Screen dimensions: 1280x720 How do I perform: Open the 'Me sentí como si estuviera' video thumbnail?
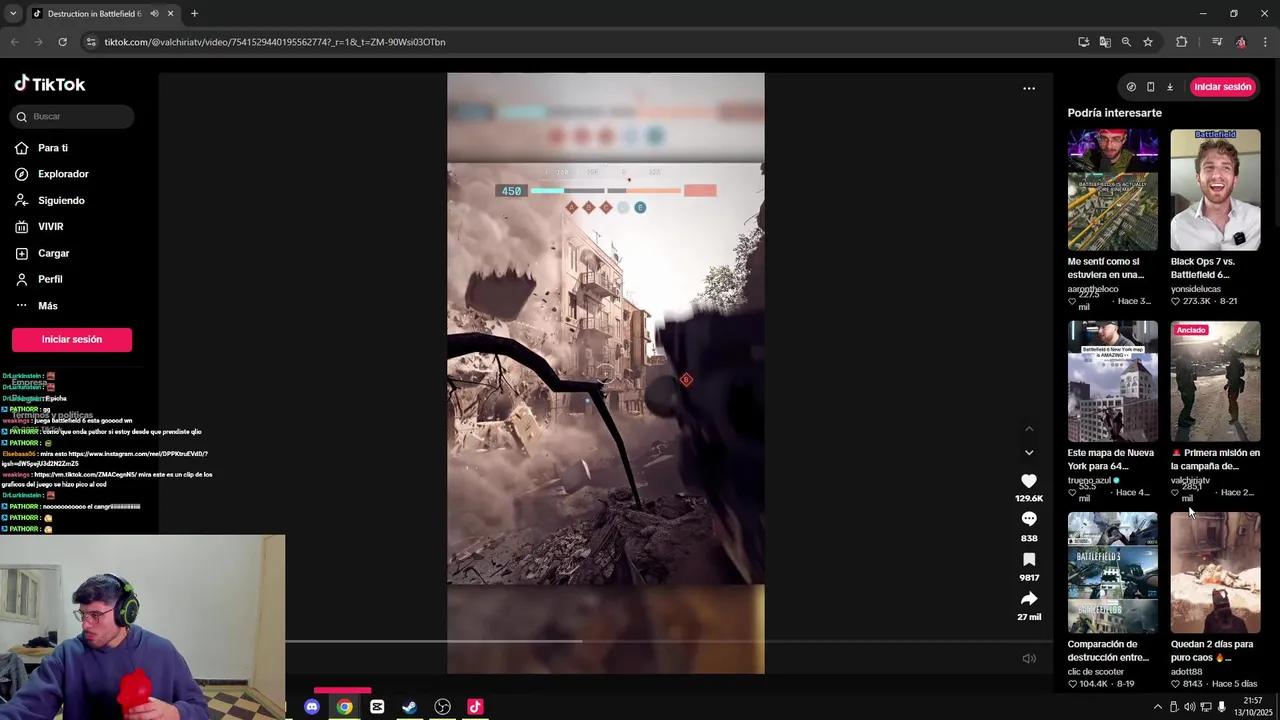(x=1112, y=190)
